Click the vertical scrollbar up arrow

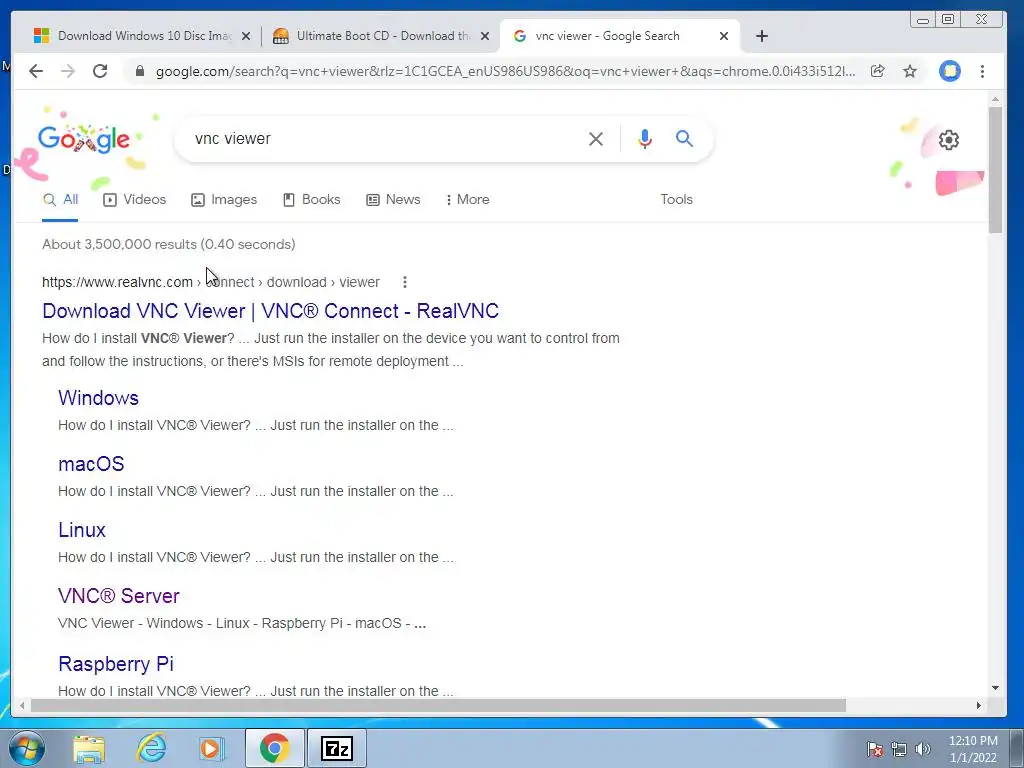coord(995,99)
